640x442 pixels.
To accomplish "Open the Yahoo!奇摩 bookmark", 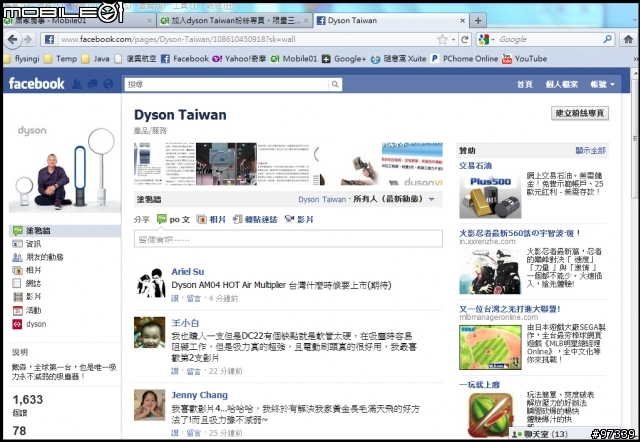I will [239, 59].
